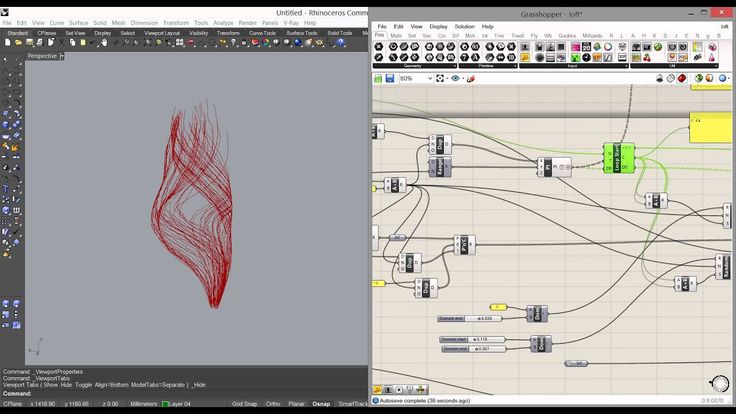Click the Layer 04 color swatch in status bar
This screenshot has width=736, height=414.
point(165,404)
